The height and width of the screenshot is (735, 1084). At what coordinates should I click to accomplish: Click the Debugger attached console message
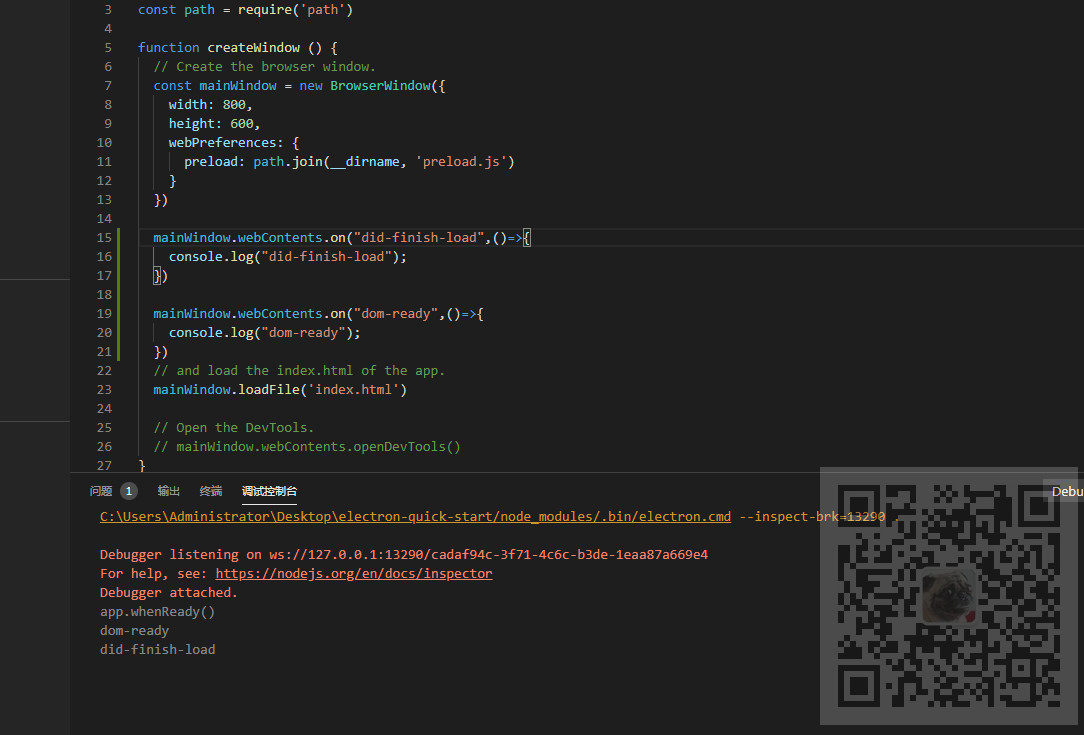point(171,592)
